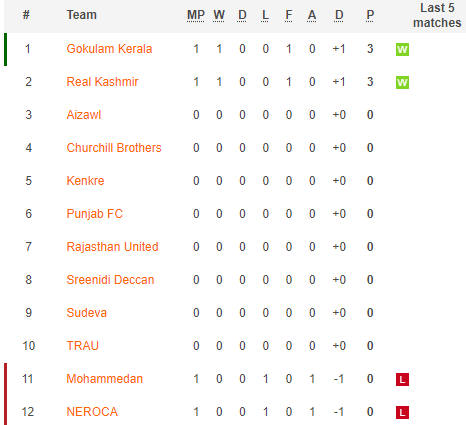The image size is (466, 425).
Task: Open Rajasthan United team link
Action: click(112, 247)
